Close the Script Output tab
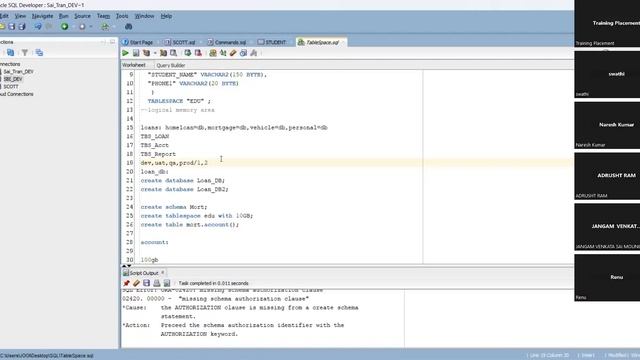This screenshot has width=640, height=360. coord(162,272)
